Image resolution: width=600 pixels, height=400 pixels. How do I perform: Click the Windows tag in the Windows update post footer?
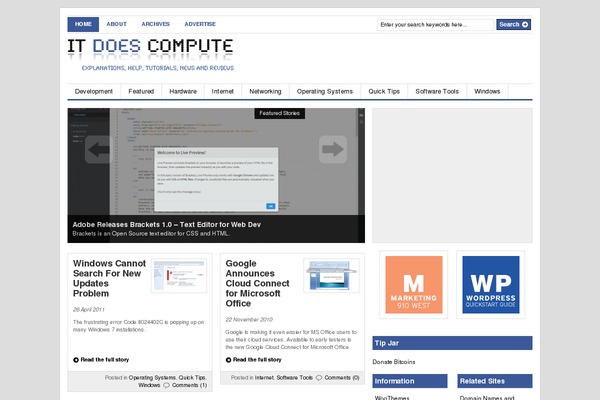click(149, 385)
